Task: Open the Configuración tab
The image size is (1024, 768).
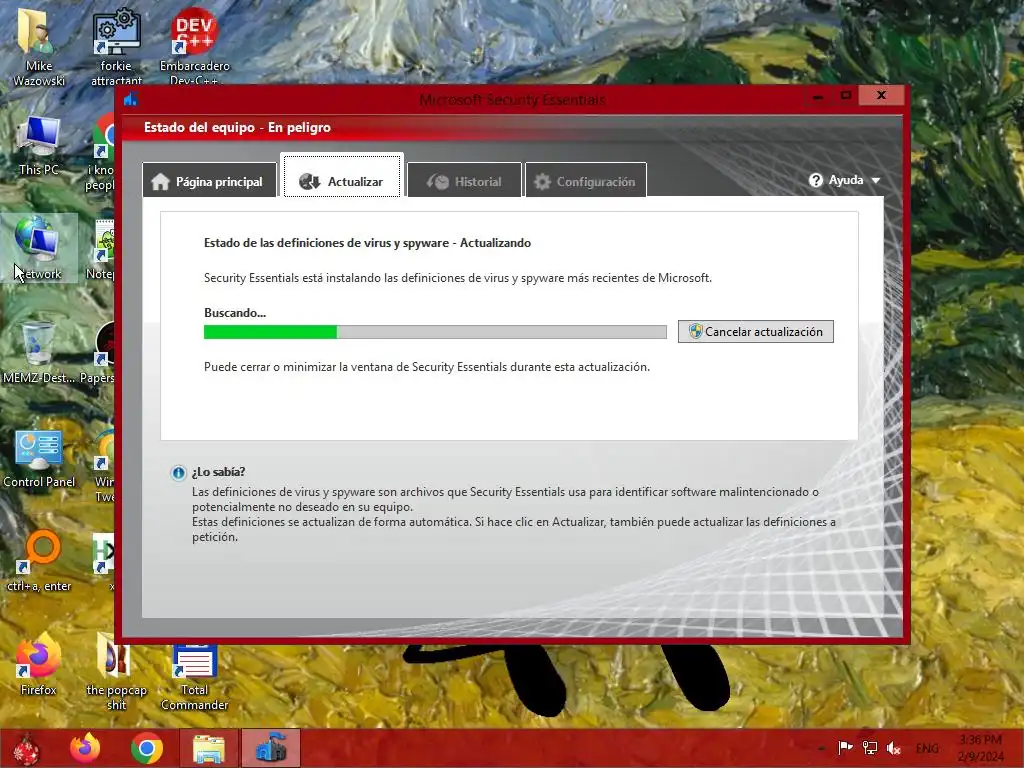Action: [586, 181]
